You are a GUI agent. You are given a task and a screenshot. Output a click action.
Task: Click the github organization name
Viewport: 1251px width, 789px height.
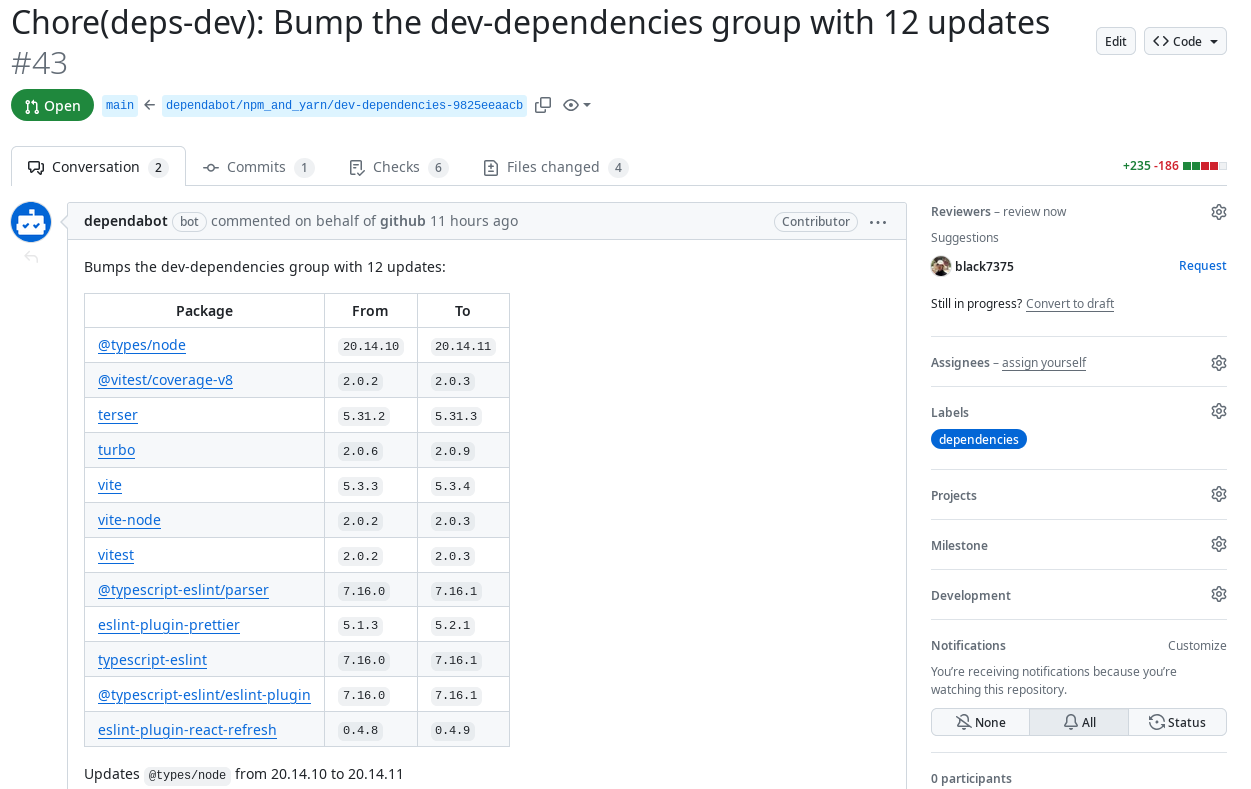pos(403,221)
